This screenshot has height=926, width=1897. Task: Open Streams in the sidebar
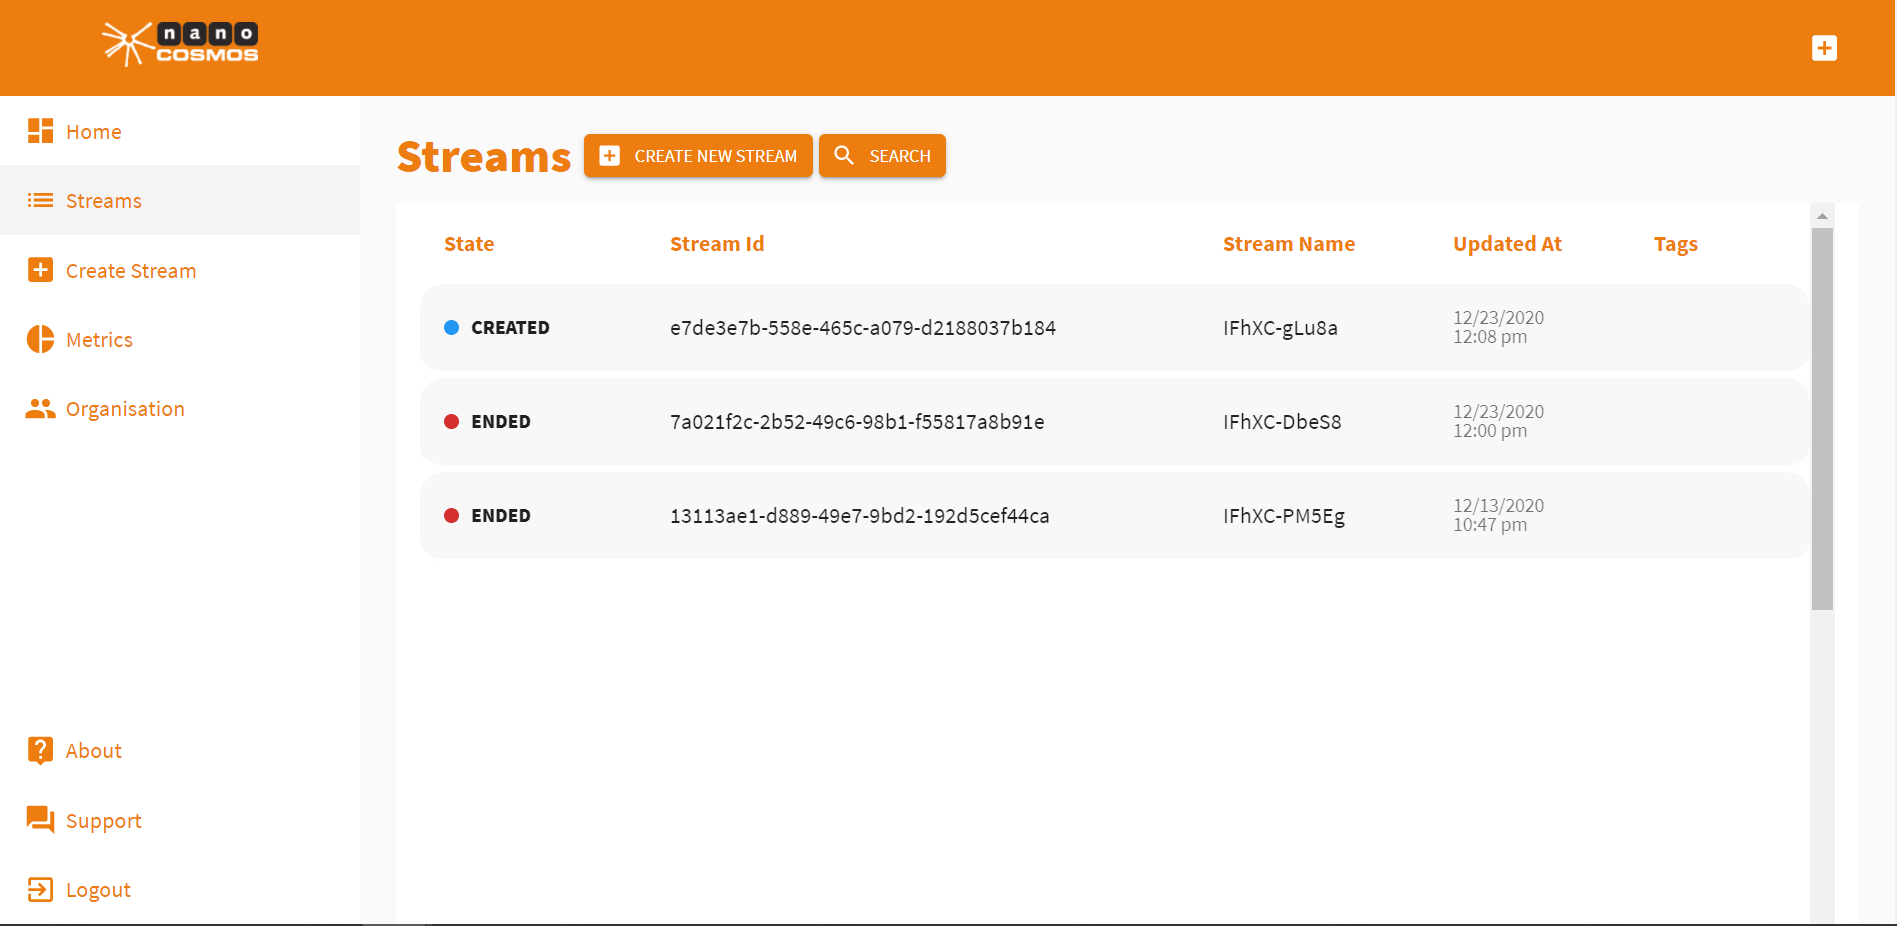103,201
